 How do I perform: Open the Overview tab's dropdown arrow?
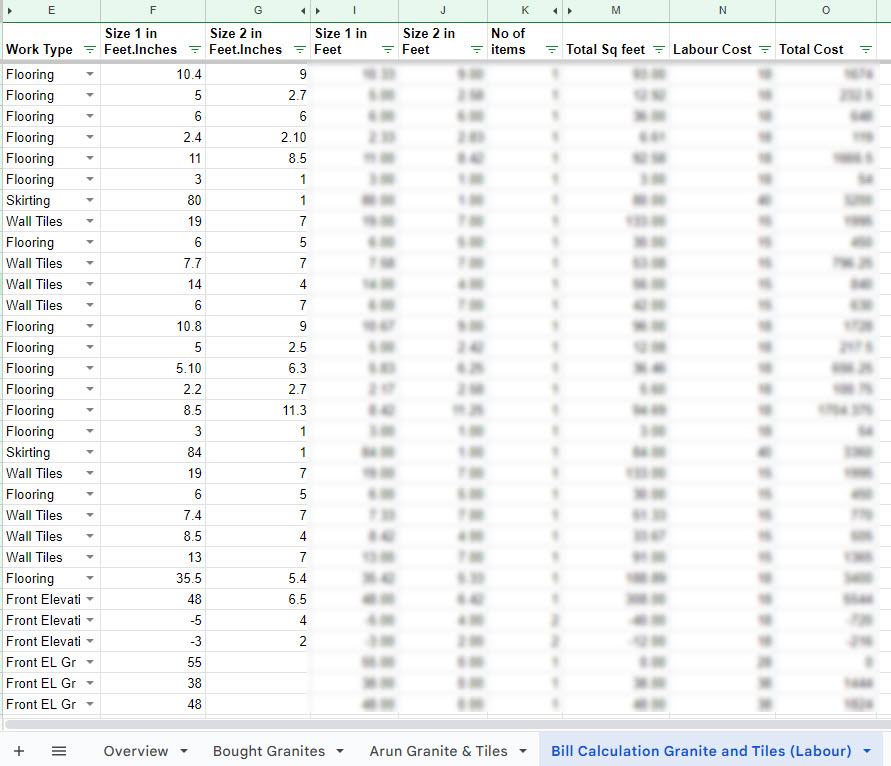(184, 751)
